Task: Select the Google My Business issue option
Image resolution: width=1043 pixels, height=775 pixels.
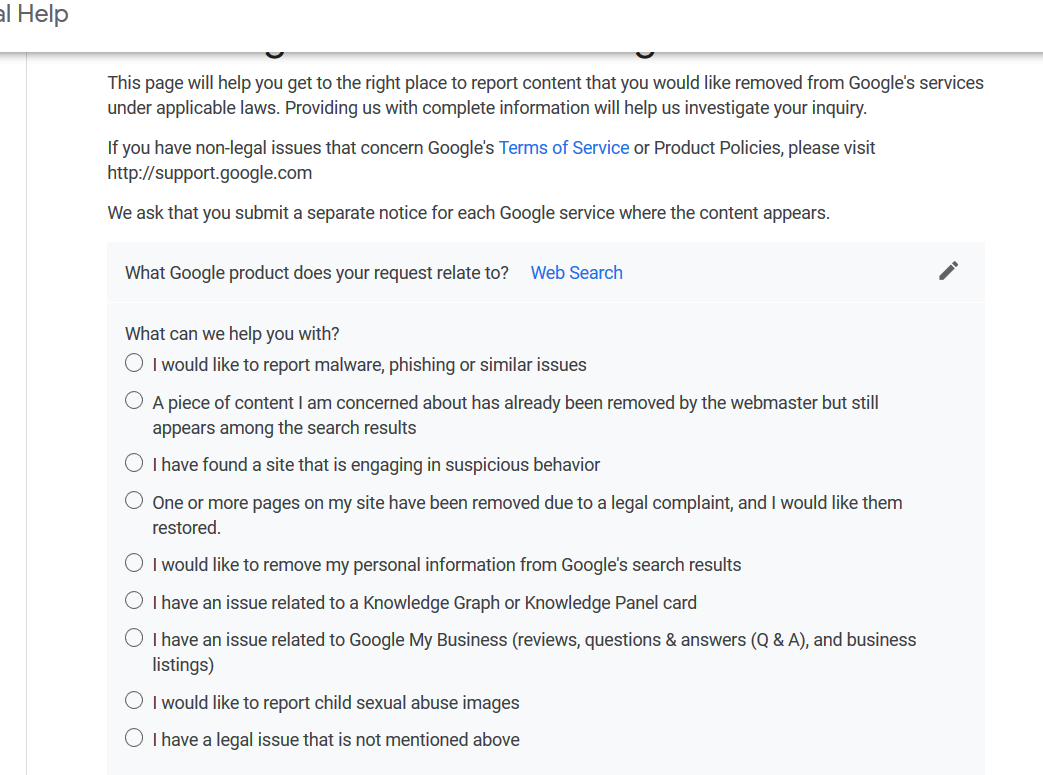Action: [134, 638]
